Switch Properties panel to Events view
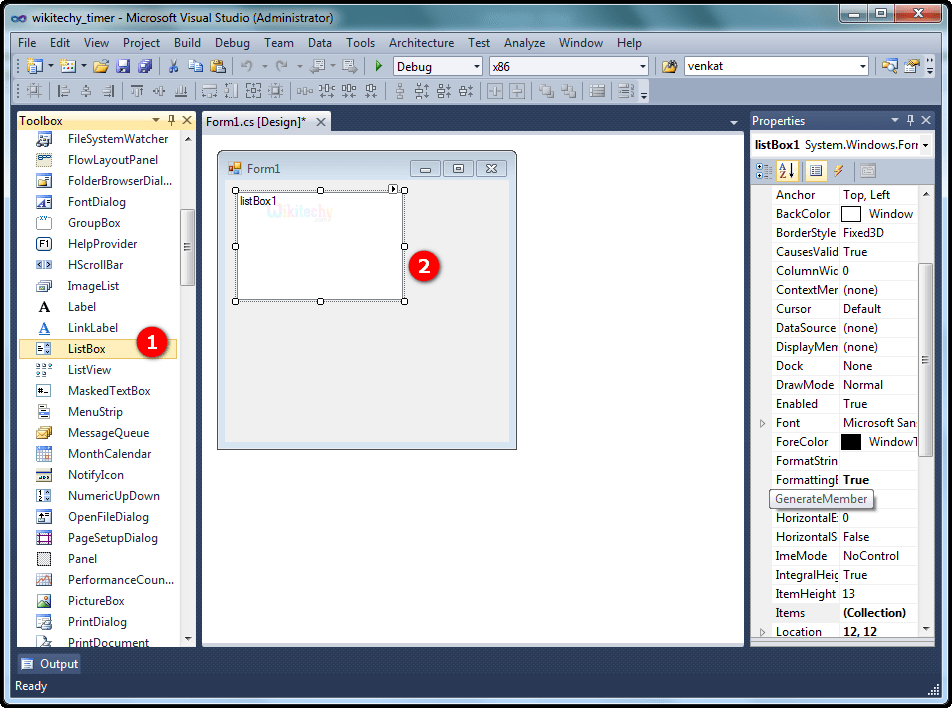This screenshot has height=708, width=952. pos(838,170)
